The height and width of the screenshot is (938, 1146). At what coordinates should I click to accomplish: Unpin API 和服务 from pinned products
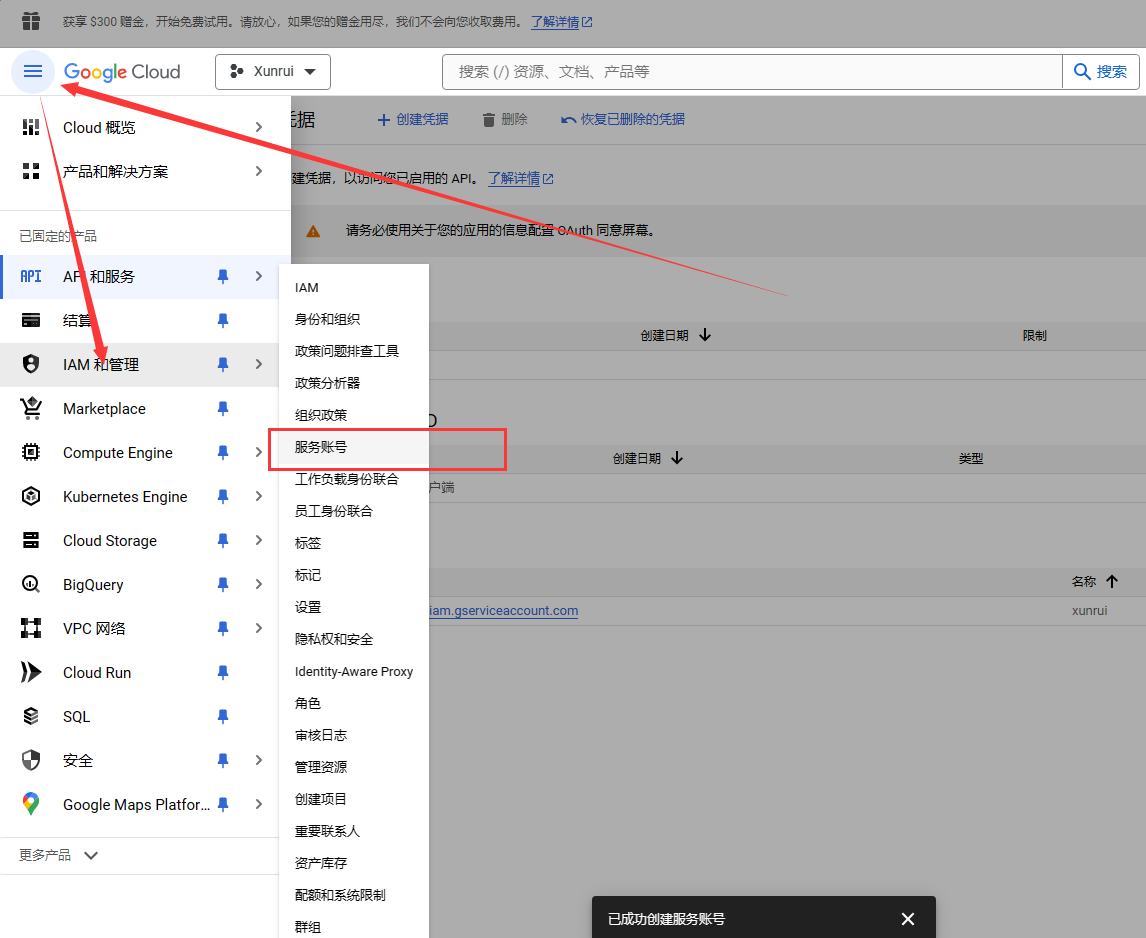pyautogui.click(x=223, y=276)
